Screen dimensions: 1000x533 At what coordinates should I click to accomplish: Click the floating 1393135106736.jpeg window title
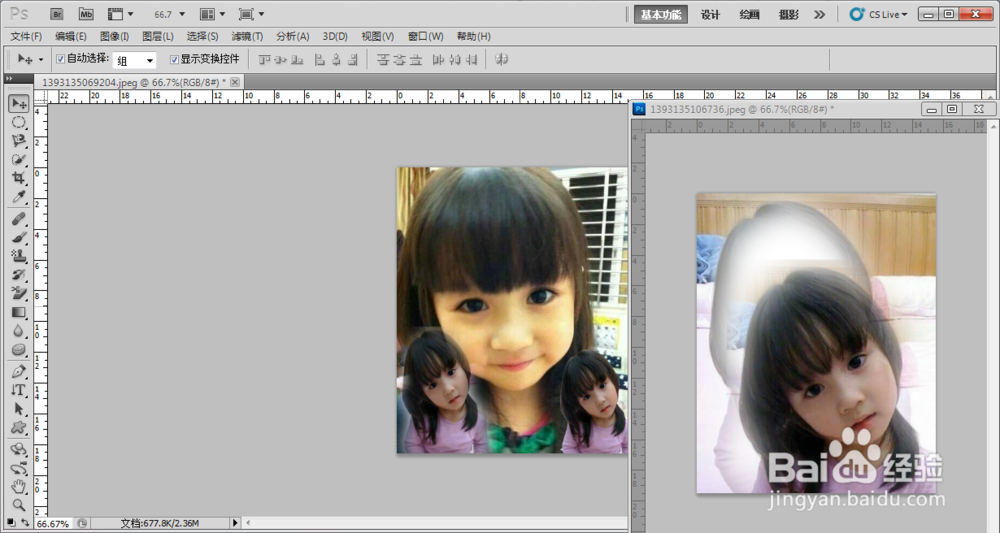click(x=742, y=110)
